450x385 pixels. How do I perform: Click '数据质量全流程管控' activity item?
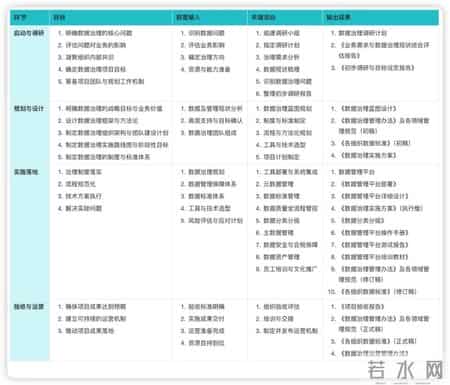click(x=290, y=208)
